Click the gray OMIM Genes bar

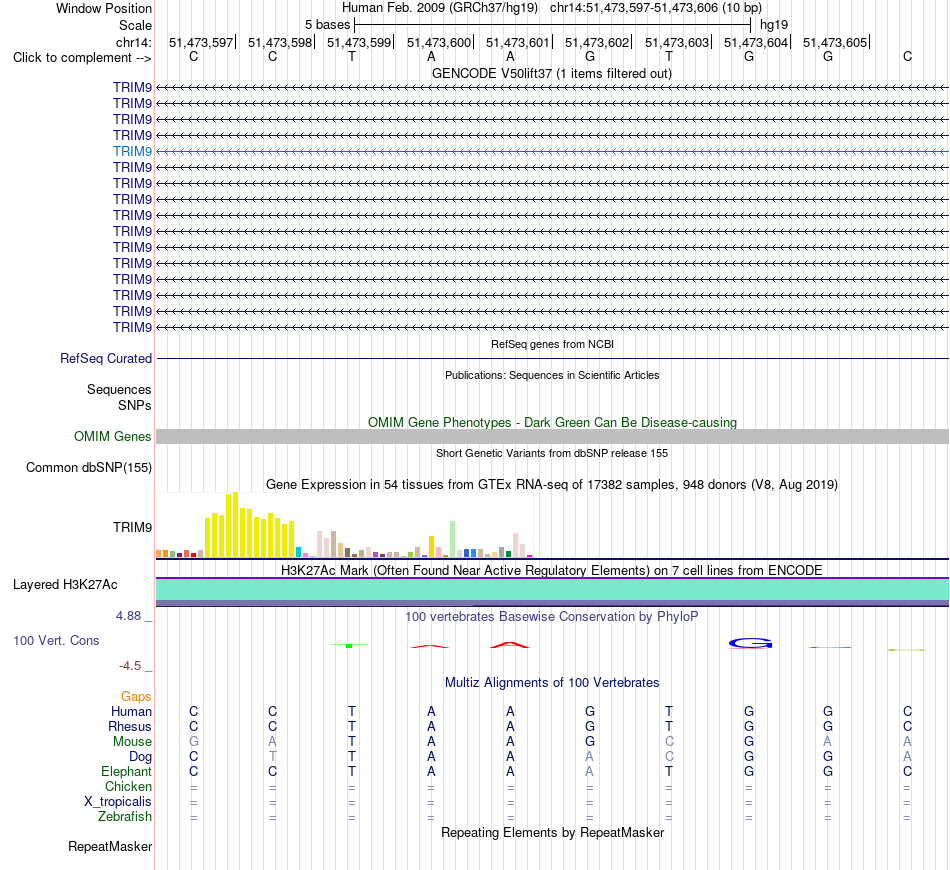(x=552, y=437)
